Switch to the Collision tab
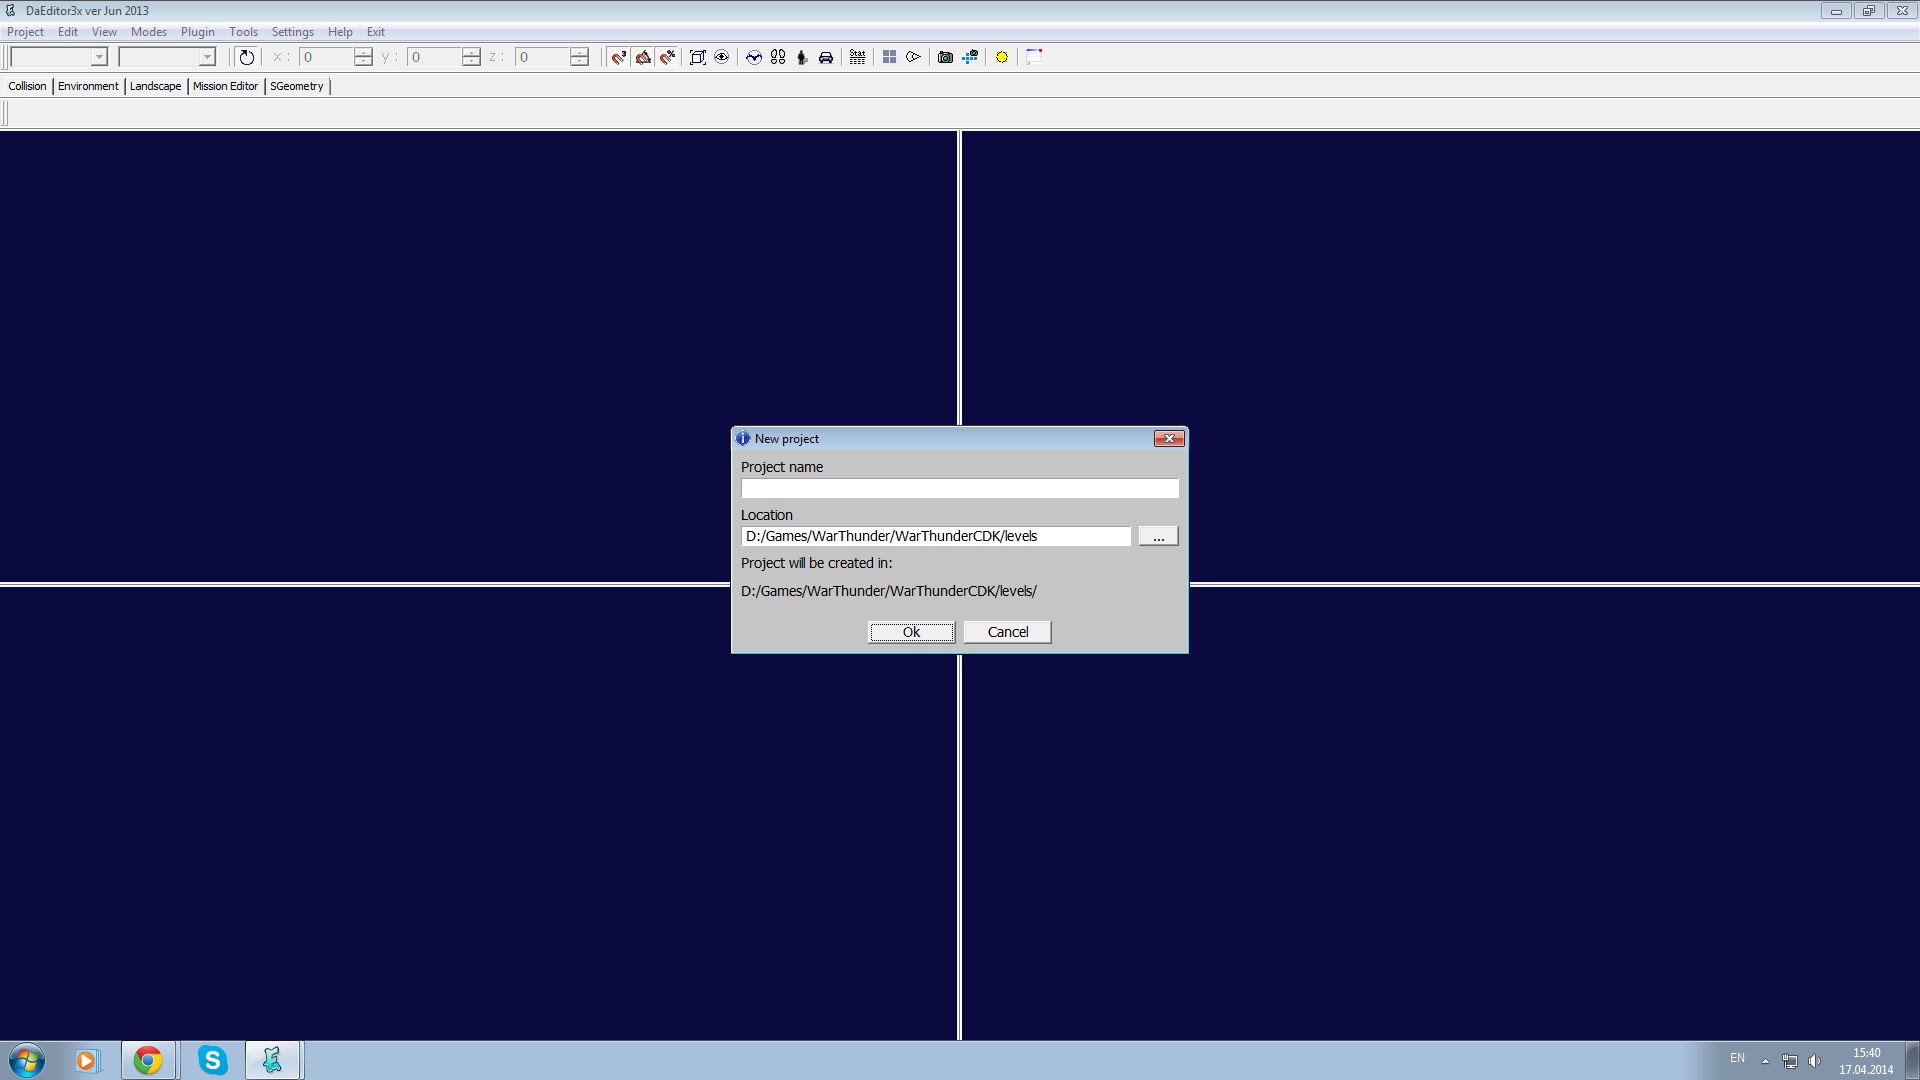Screen dimensions: 1920x1080 (27, 86)
